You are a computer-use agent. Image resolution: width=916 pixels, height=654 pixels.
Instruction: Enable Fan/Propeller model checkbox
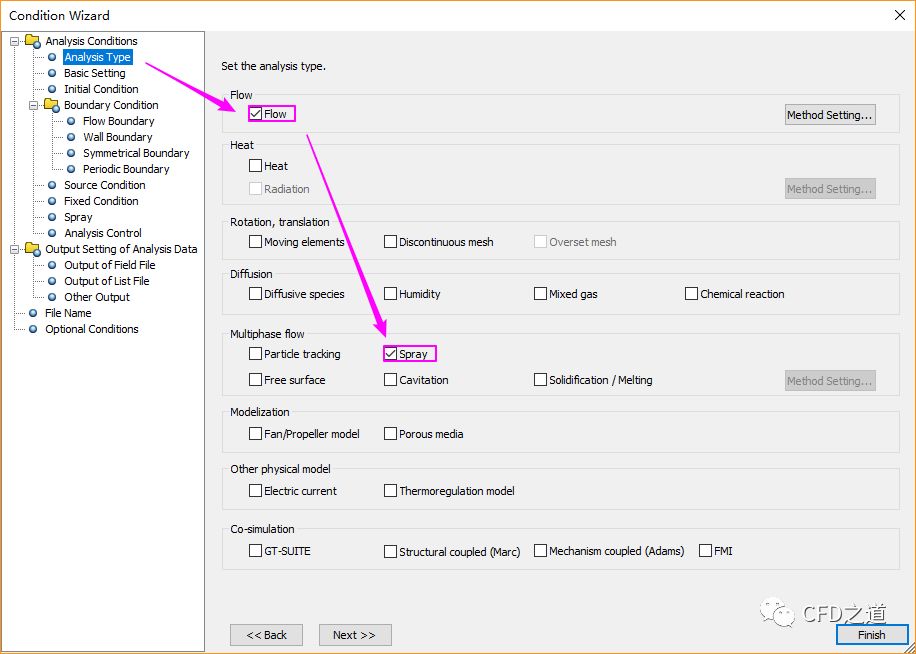[255, 434]
